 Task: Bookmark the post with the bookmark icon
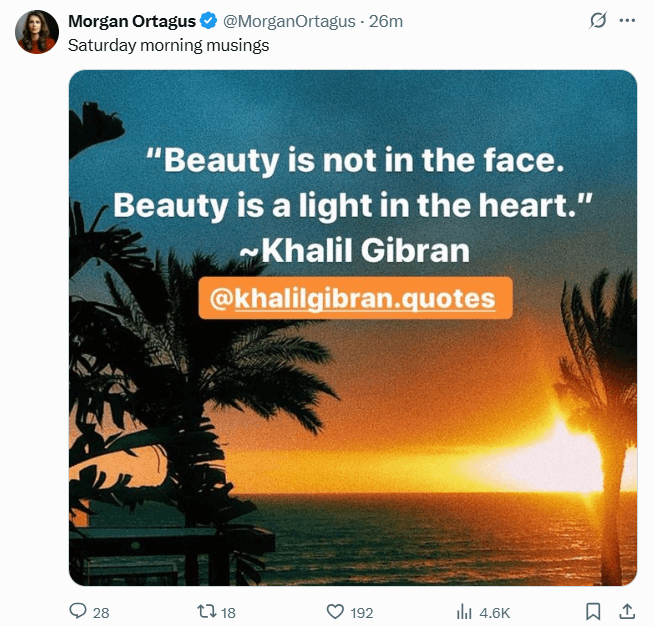tap(593, 611)
